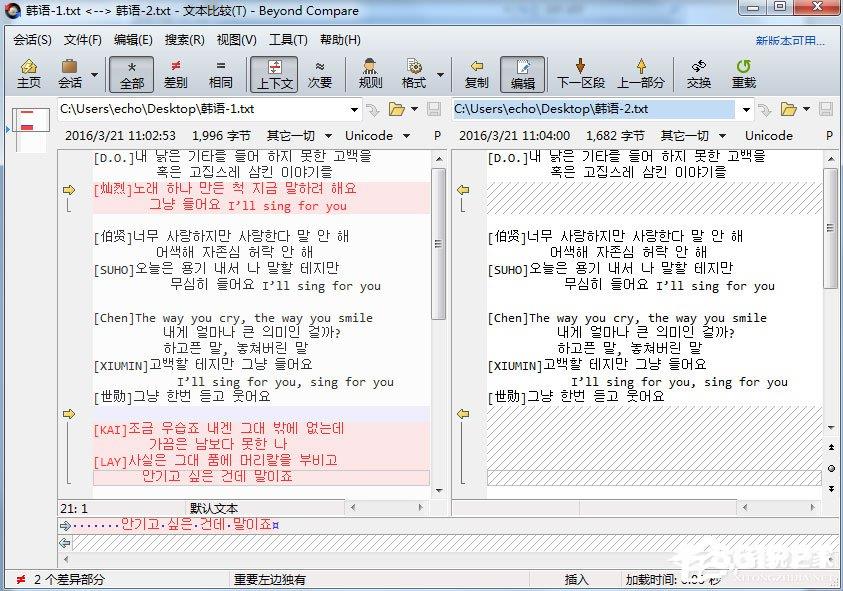
Task: Toggle the 次要 minor differences option
Action: [x=319, y=74]
